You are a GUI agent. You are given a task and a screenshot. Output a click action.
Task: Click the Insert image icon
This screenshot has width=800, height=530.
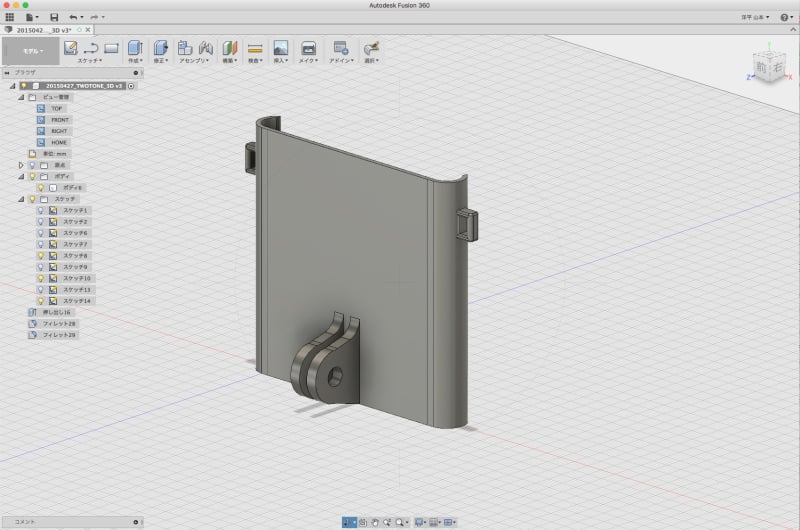click(x=281, y=48)
